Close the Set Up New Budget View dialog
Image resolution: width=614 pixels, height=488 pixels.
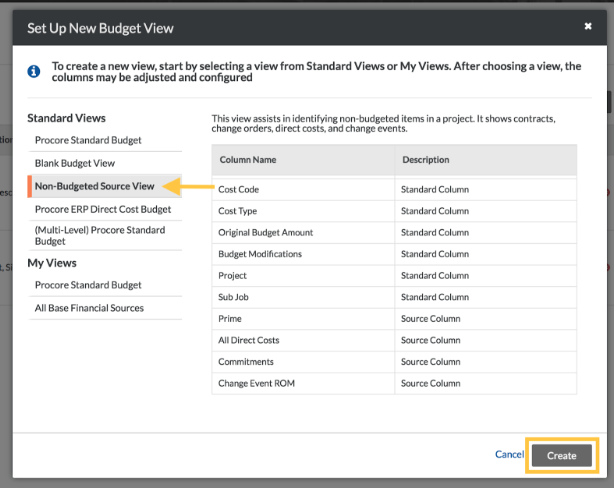[588, 26]
